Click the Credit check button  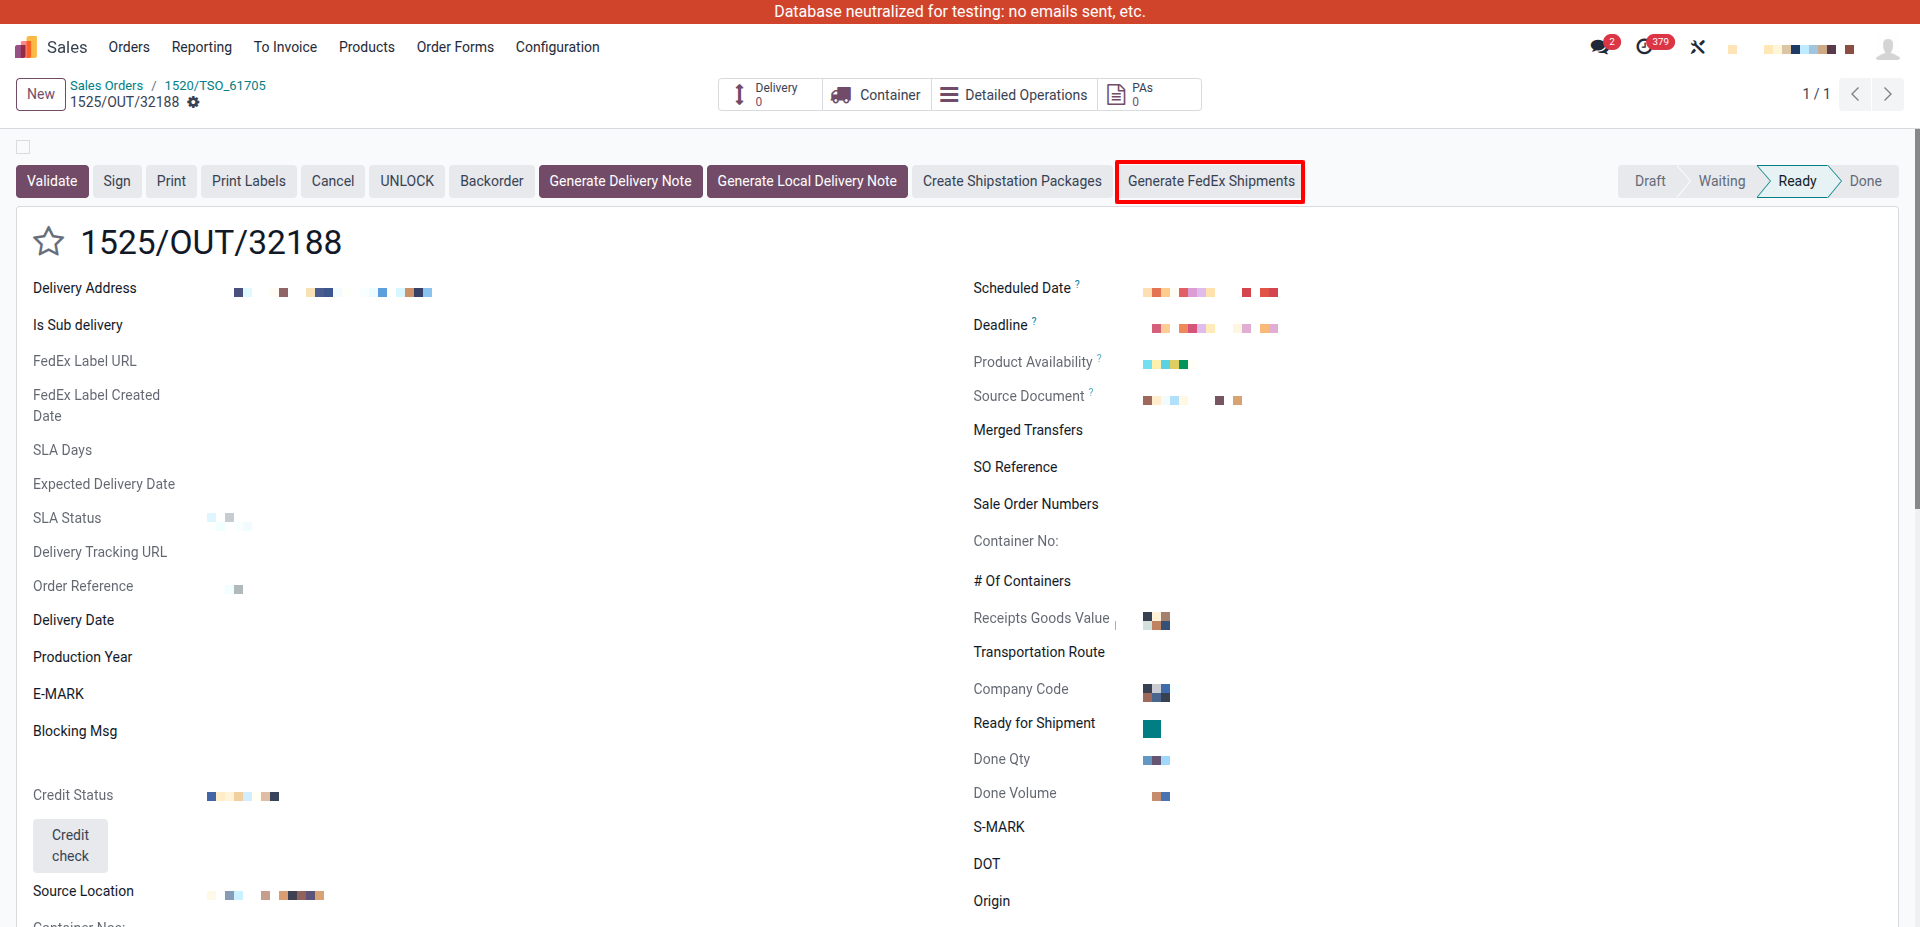coord(70,845)
